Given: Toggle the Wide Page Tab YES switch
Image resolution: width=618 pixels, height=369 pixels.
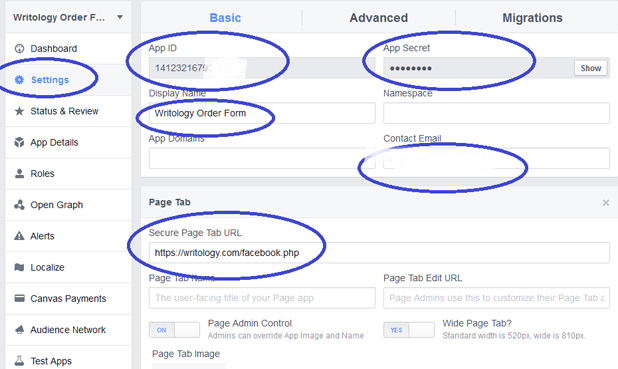Looking at the screenshot, I should pyautogui.click(x=409, y=330).
